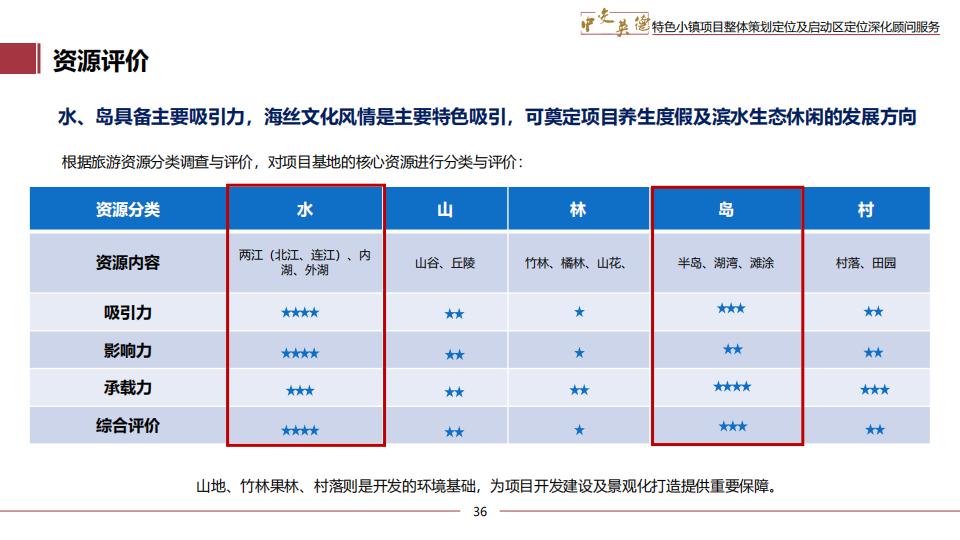Click 水 column 影响力 four-star rating

pyautogui.click(x=300, y=353)
